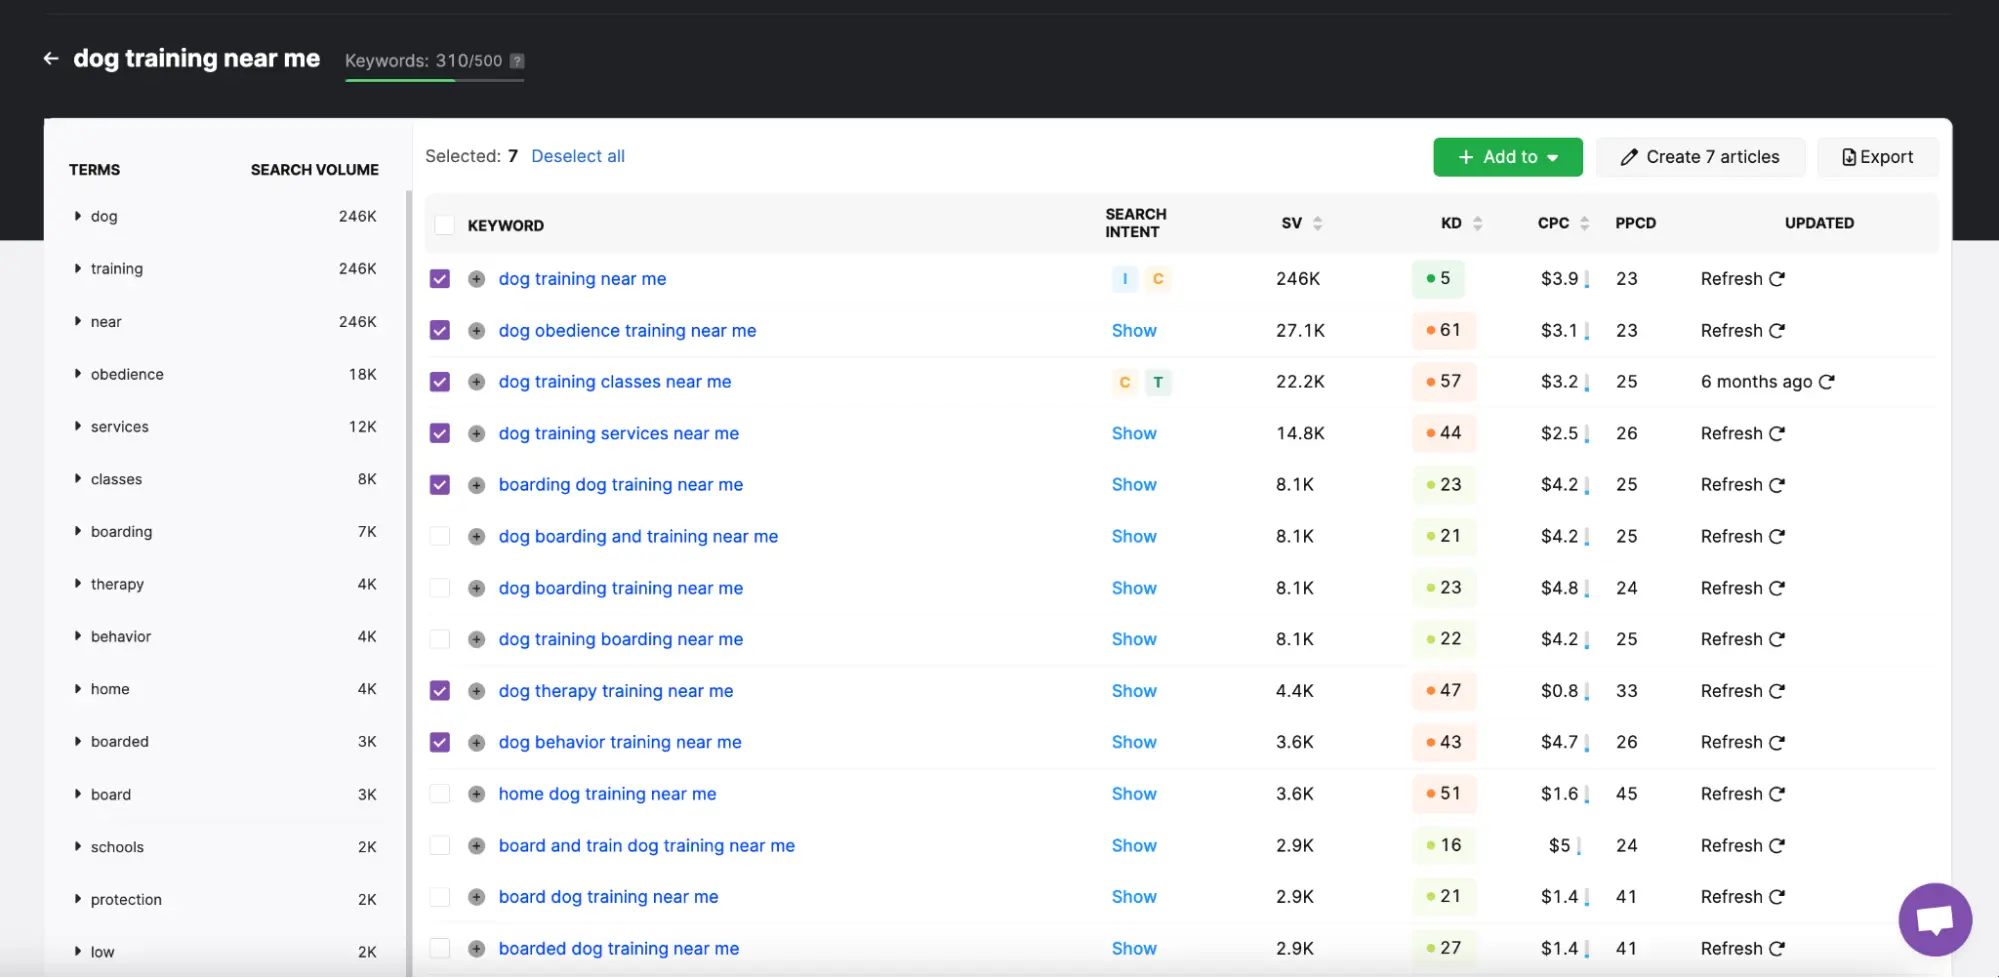Click plus icon beside board dog training near me

[x=477, y=897]
